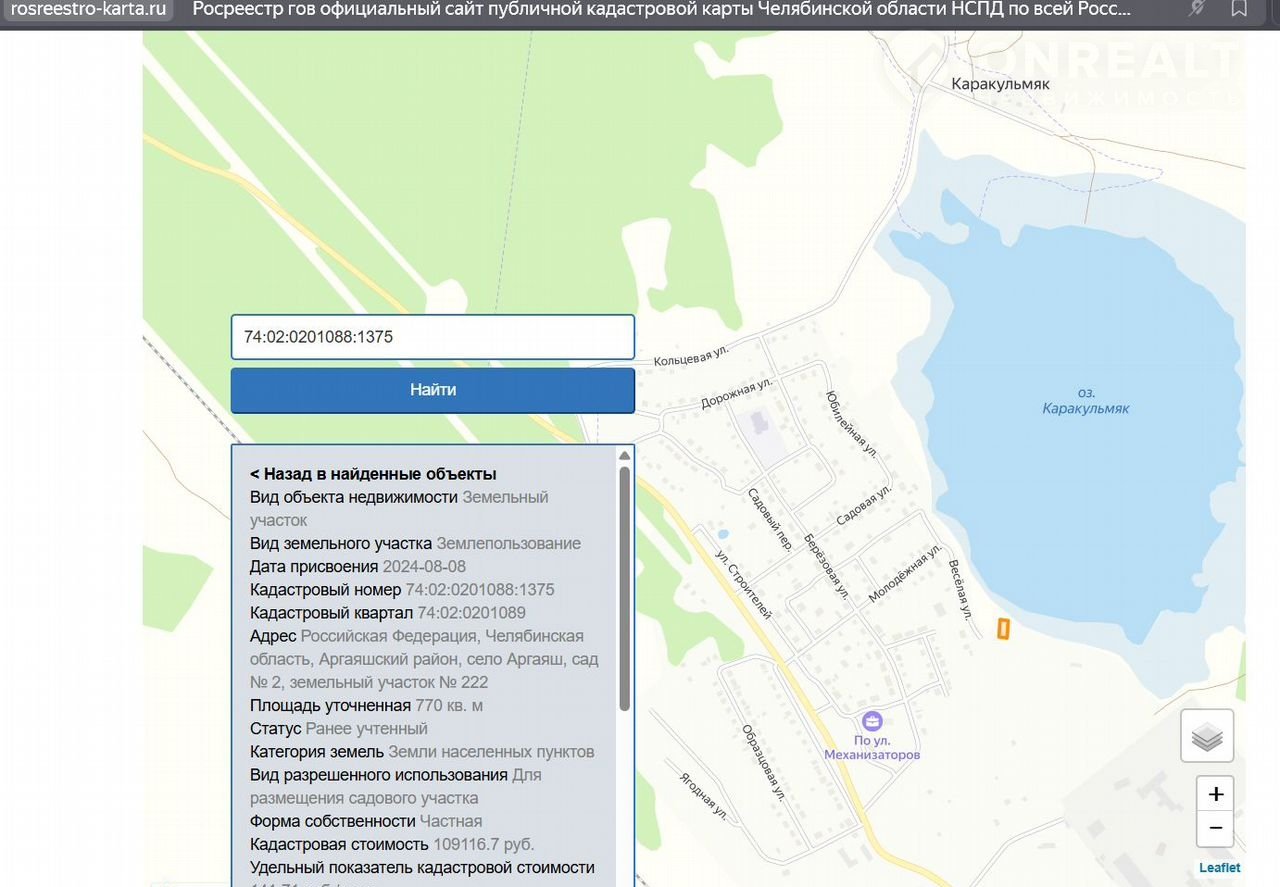Click the briefcase marker above По ул. Механизаторов
This screenshot has width=1280, height=887.
pos(872,720)
